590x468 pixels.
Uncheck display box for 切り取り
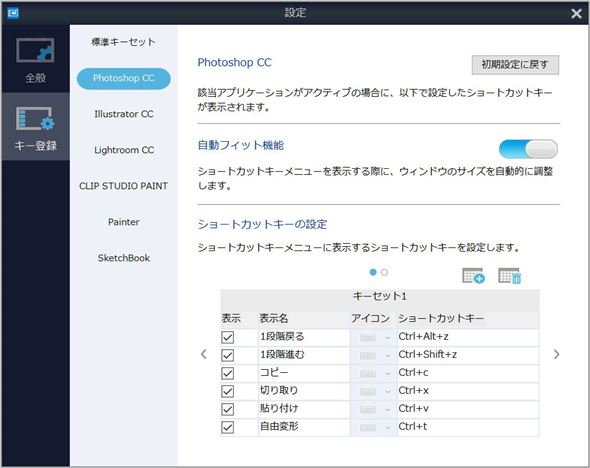coord(228,391)
